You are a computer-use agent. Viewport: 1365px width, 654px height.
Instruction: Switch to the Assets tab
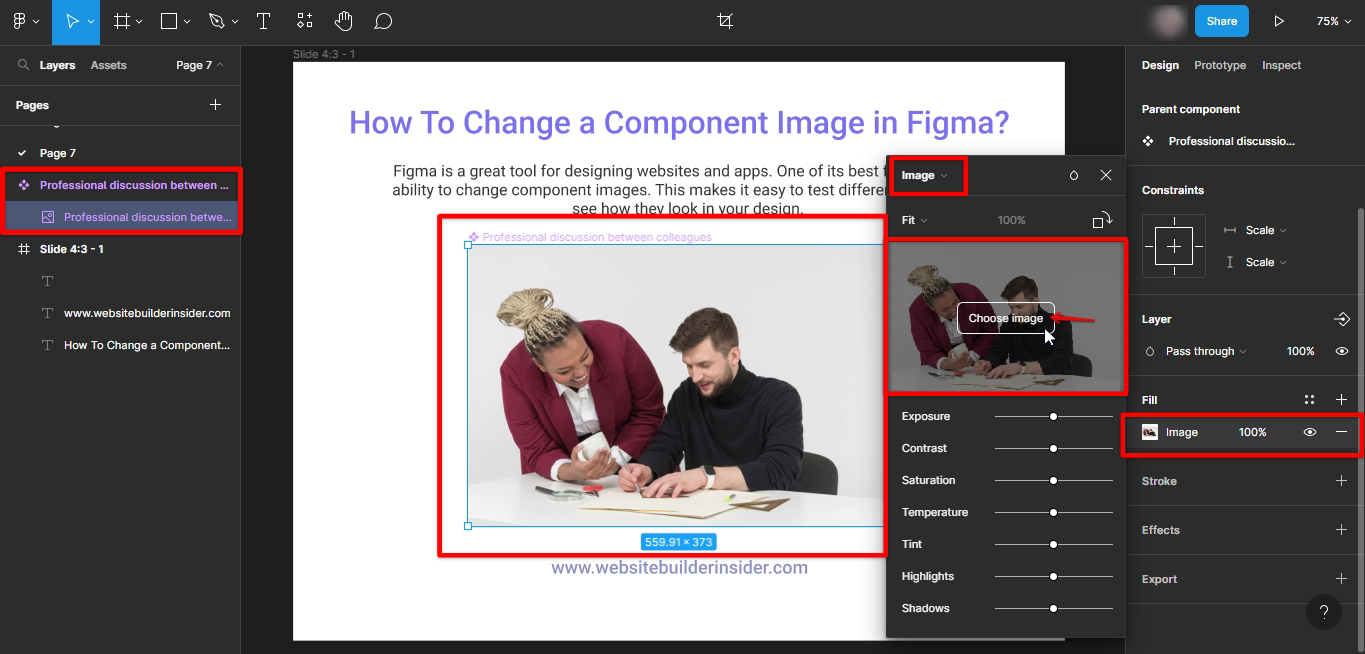[x=109, y=65]
